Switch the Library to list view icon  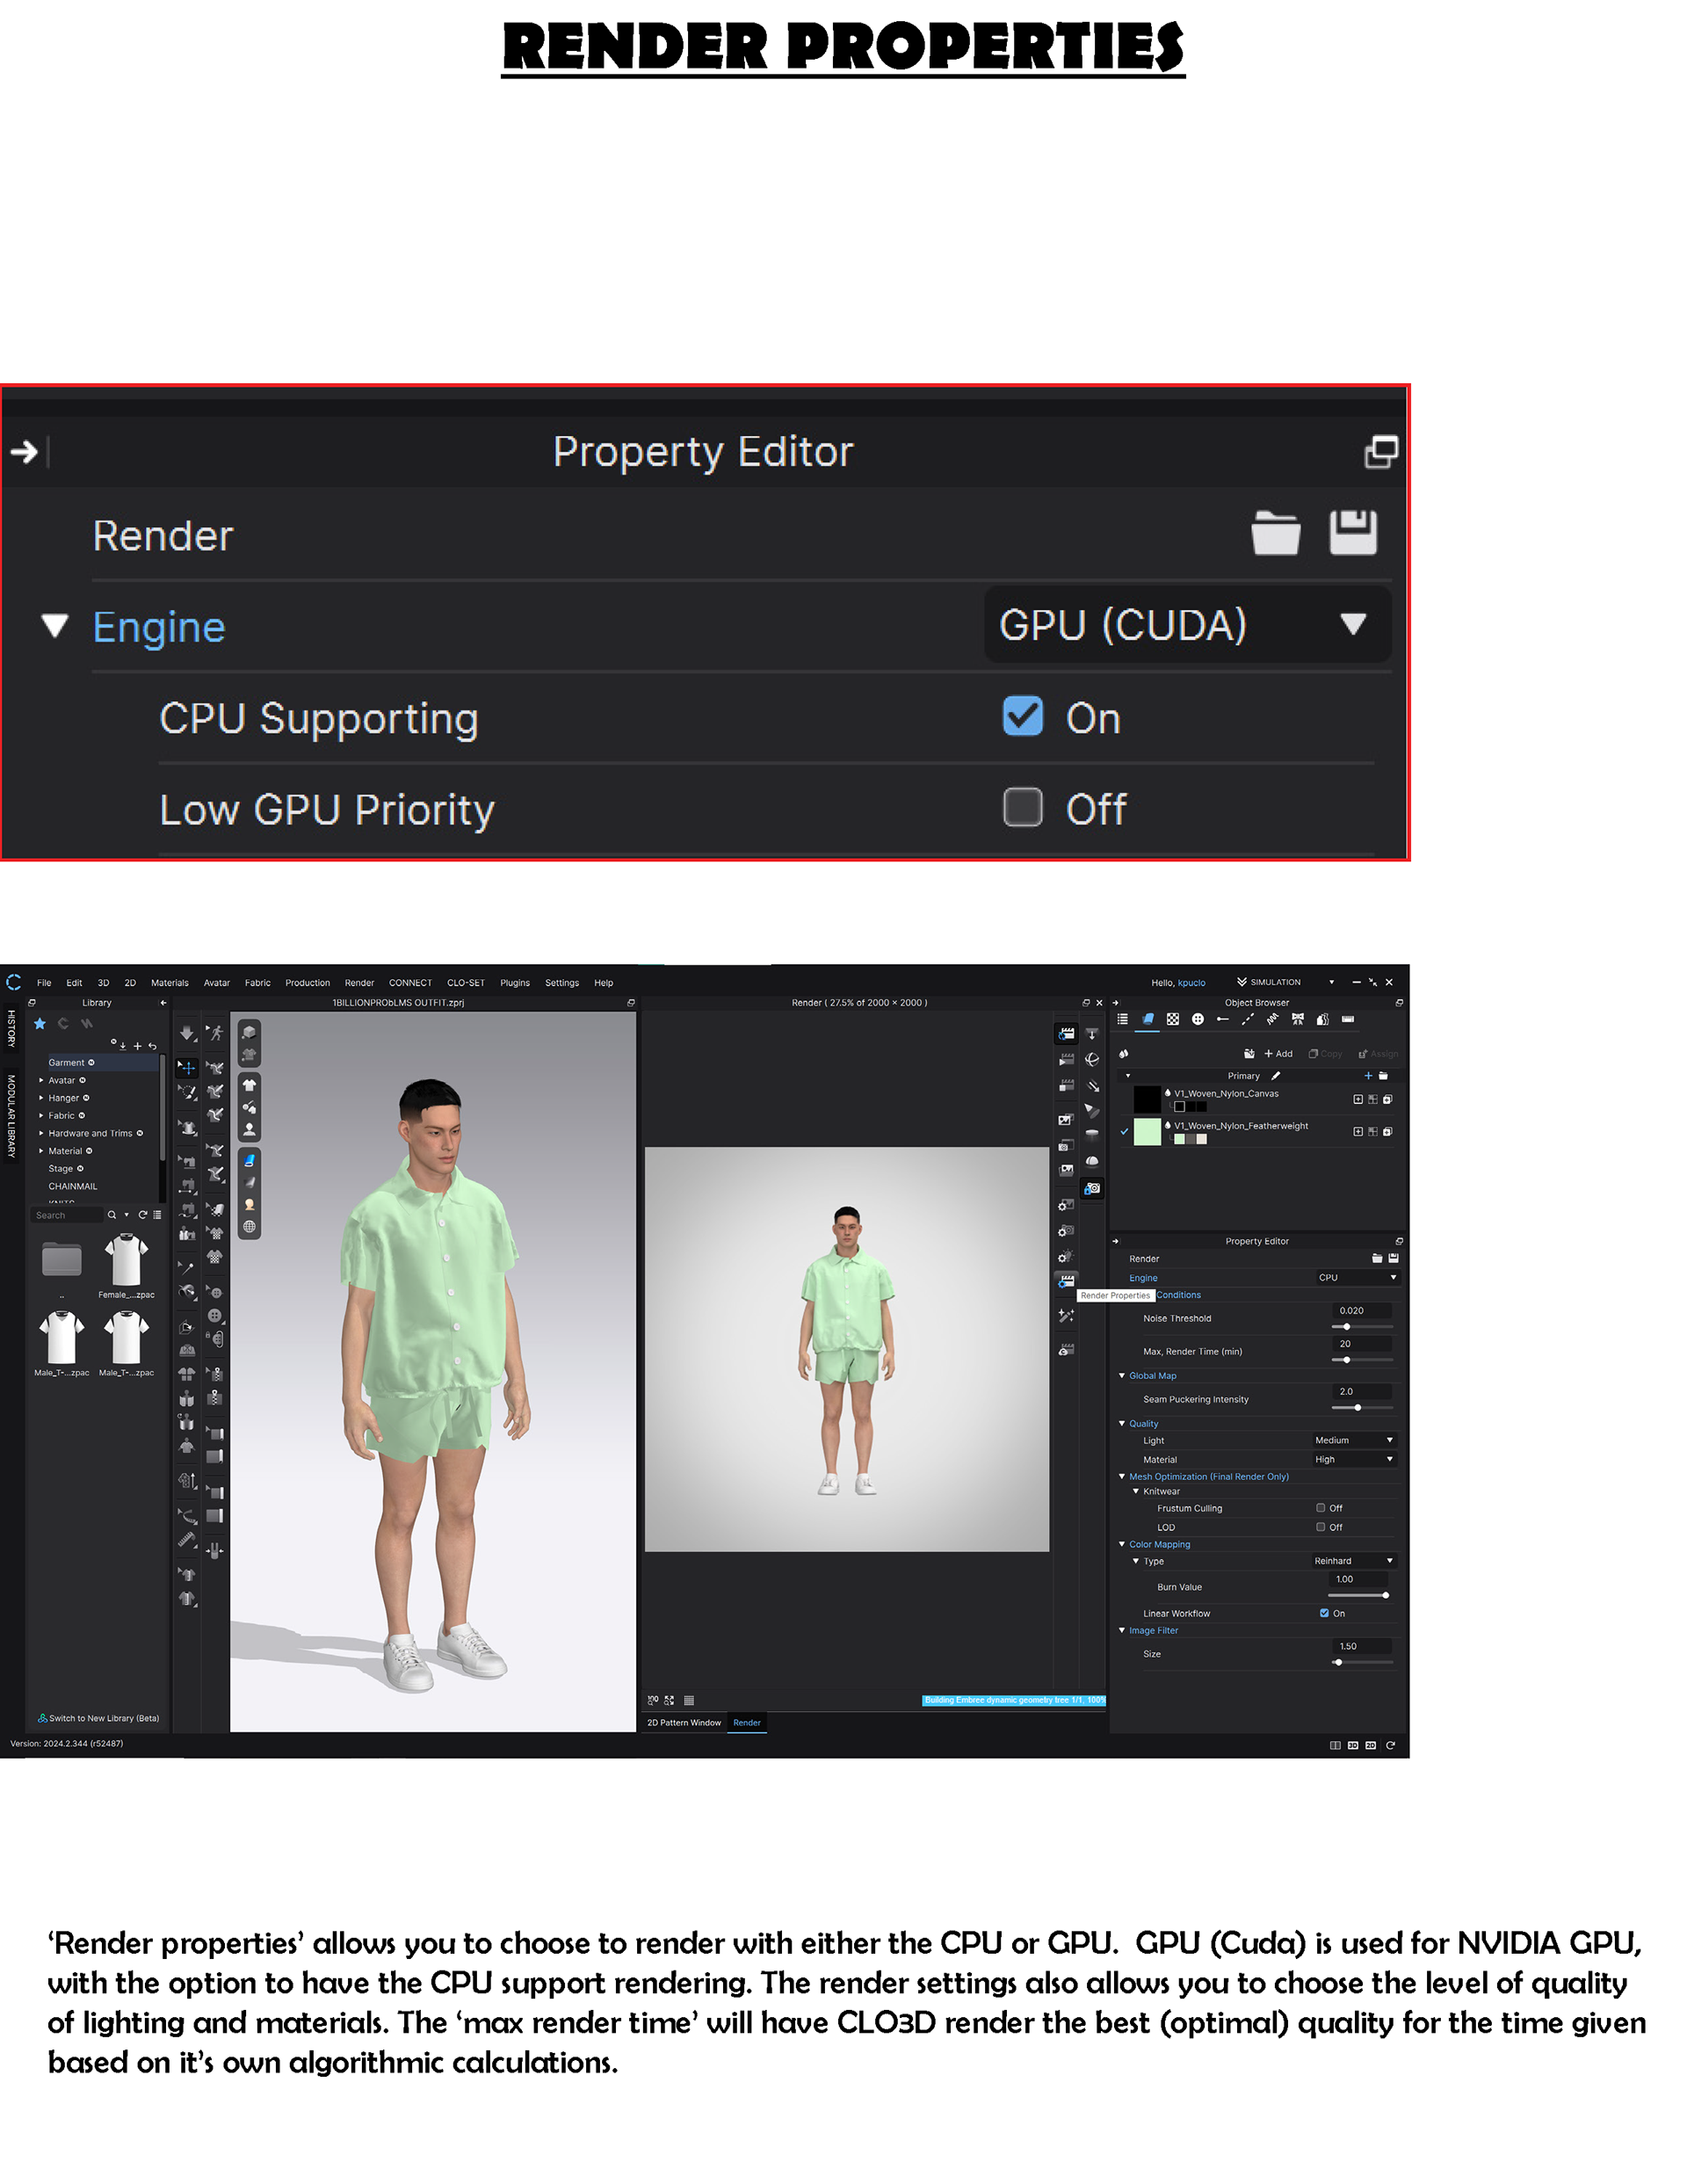157,1215
